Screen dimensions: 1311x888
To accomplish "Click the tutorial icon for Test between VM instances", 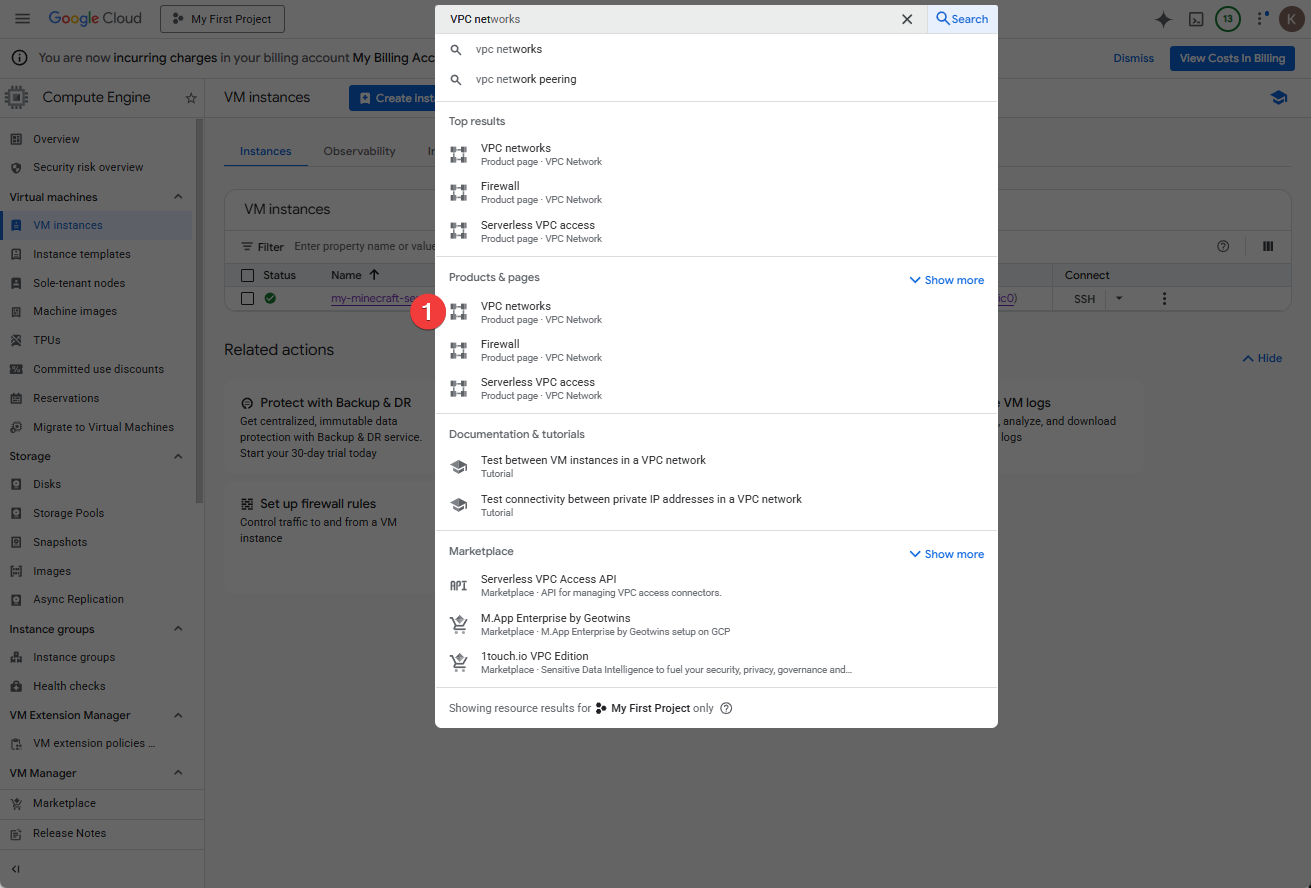I will click(459, 466).
